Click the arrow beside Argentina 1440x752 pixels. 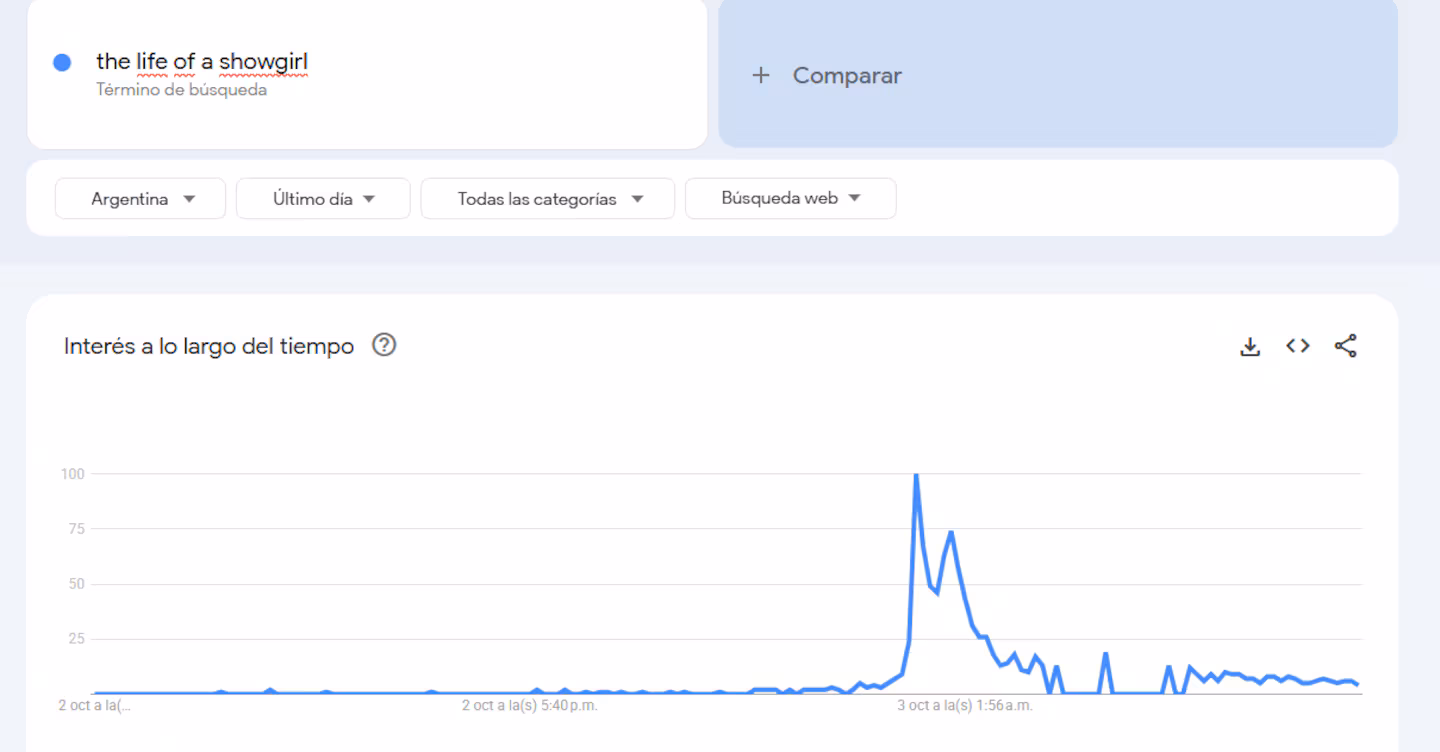tap(189, 199)
